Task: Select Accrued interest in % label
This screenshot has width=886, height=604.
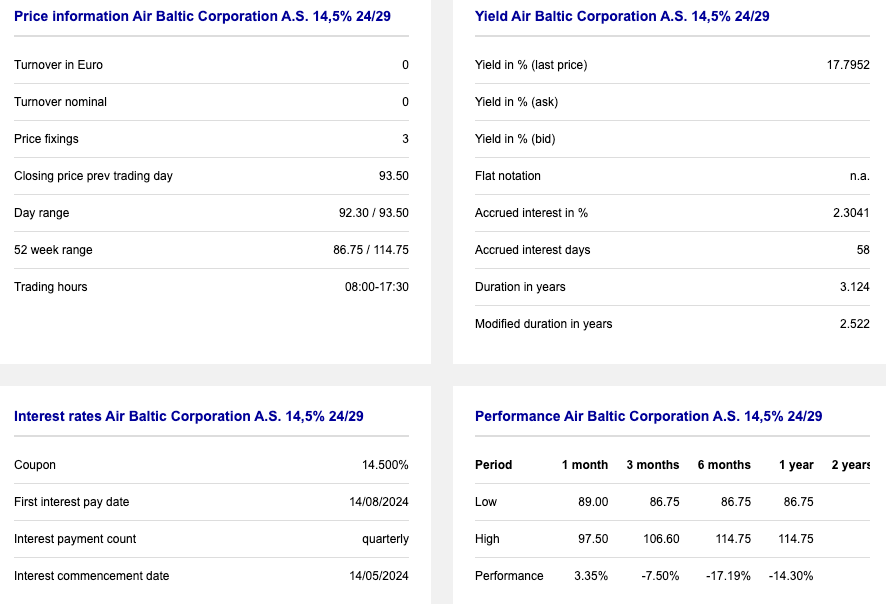Action: click(532, 213)
